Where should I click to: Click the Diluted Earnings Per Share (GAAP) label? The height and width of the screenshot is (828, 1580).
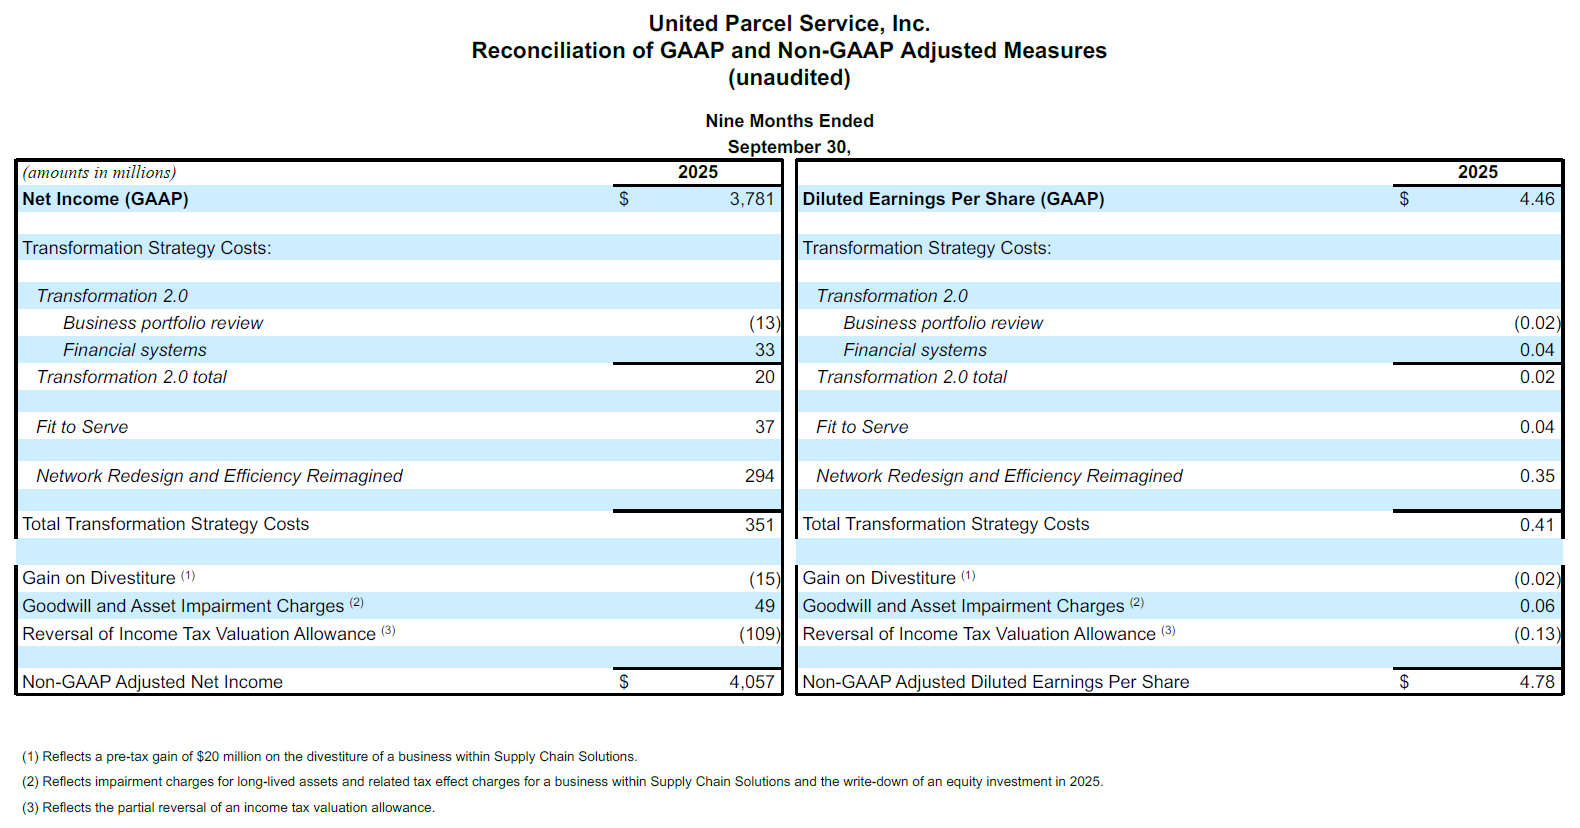pyautogui.click(x=953, y=199)
